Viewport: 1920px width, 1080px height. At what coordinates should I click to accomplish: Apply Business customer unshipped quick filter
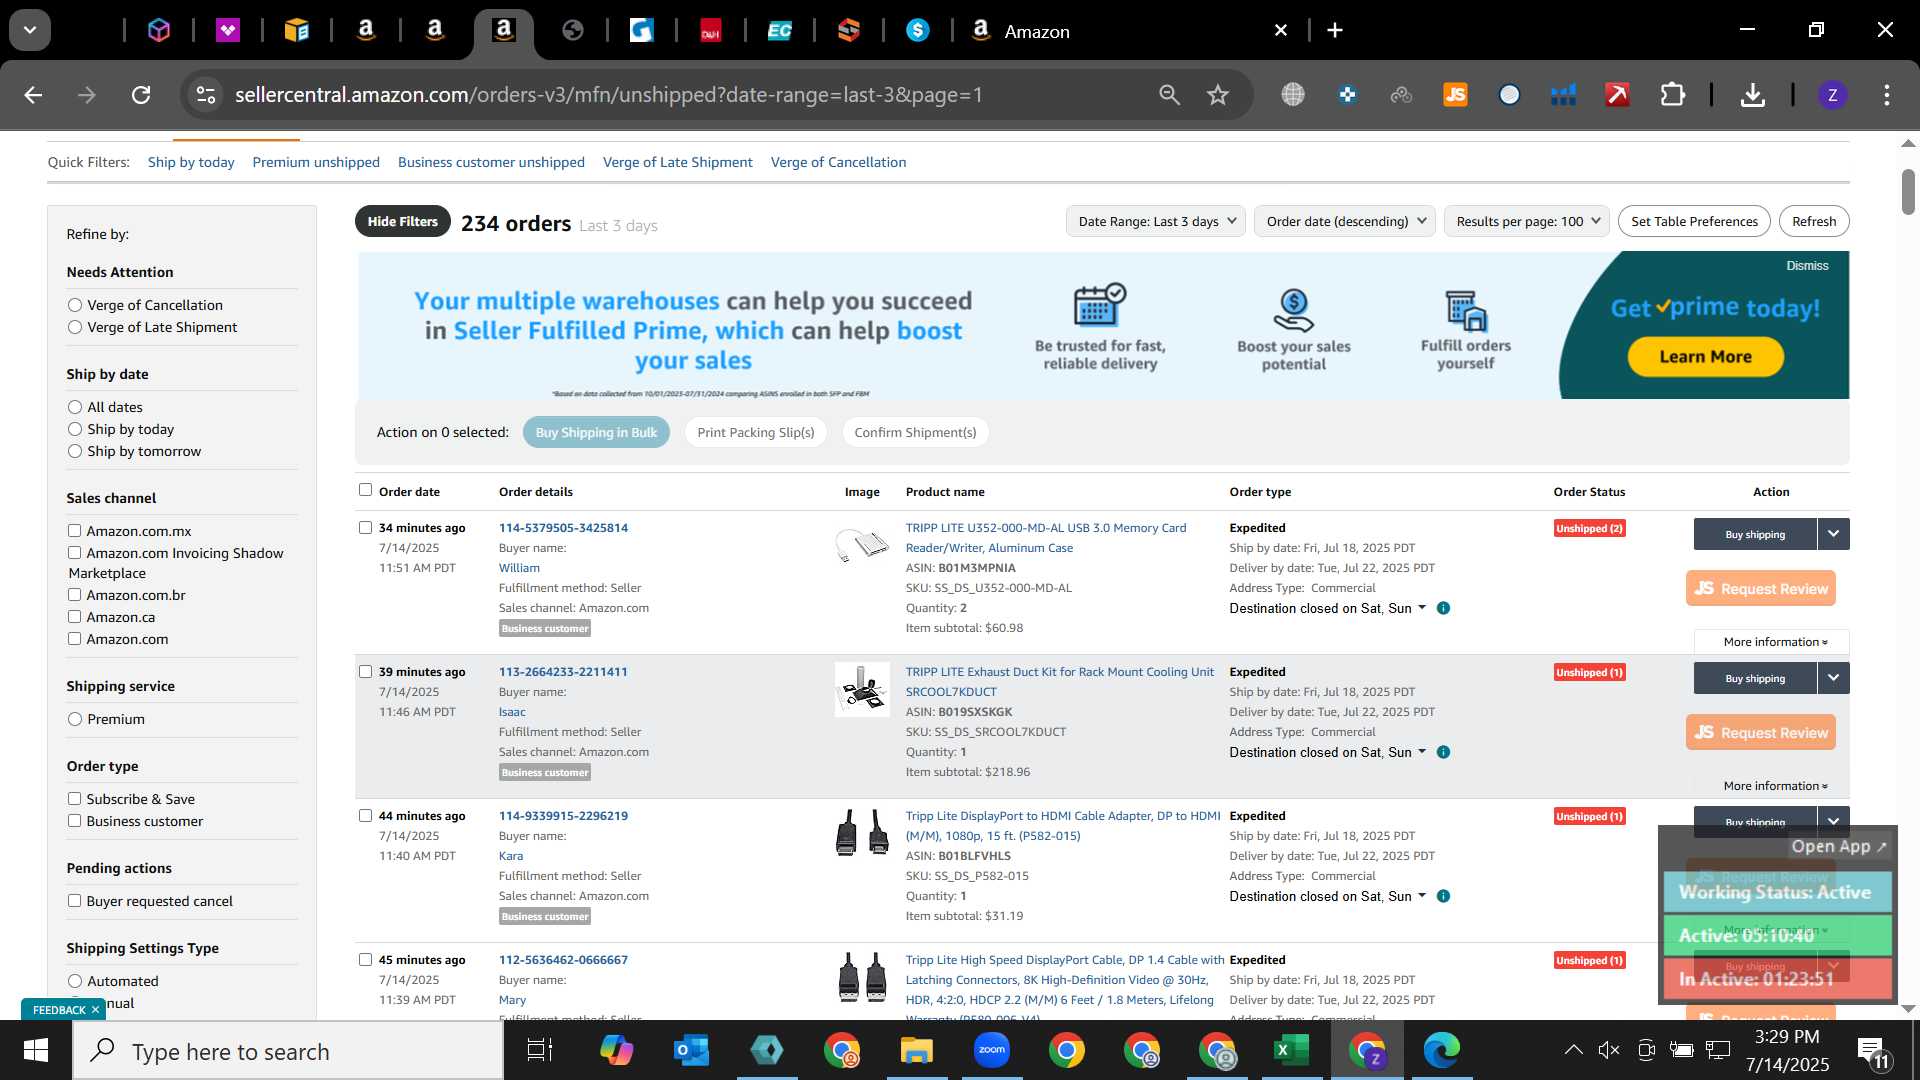[x=491, y=162]
